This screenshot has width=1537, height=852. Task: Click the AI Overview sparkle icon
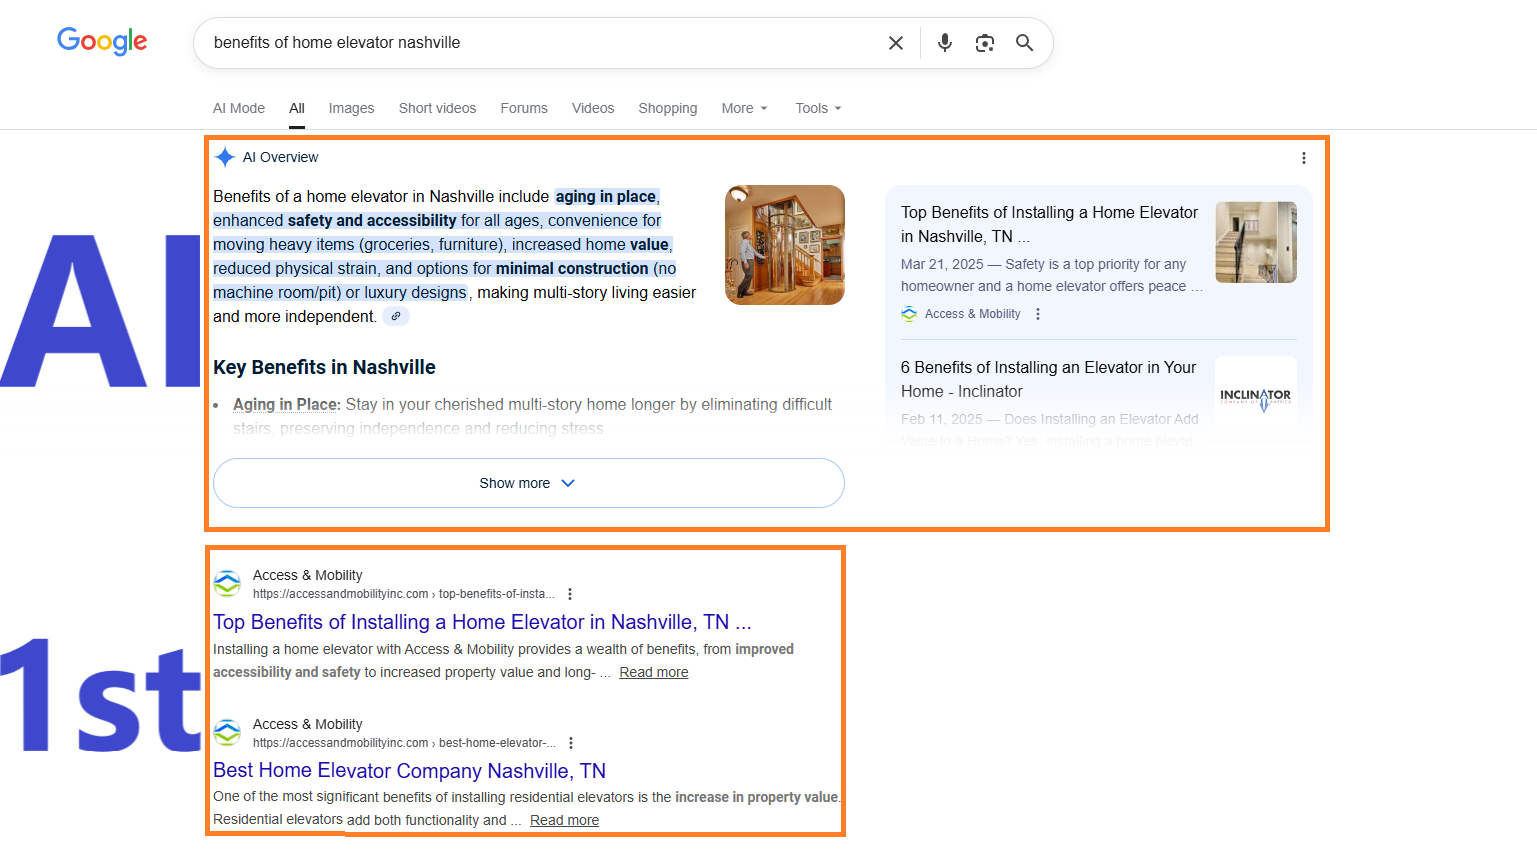225,157
